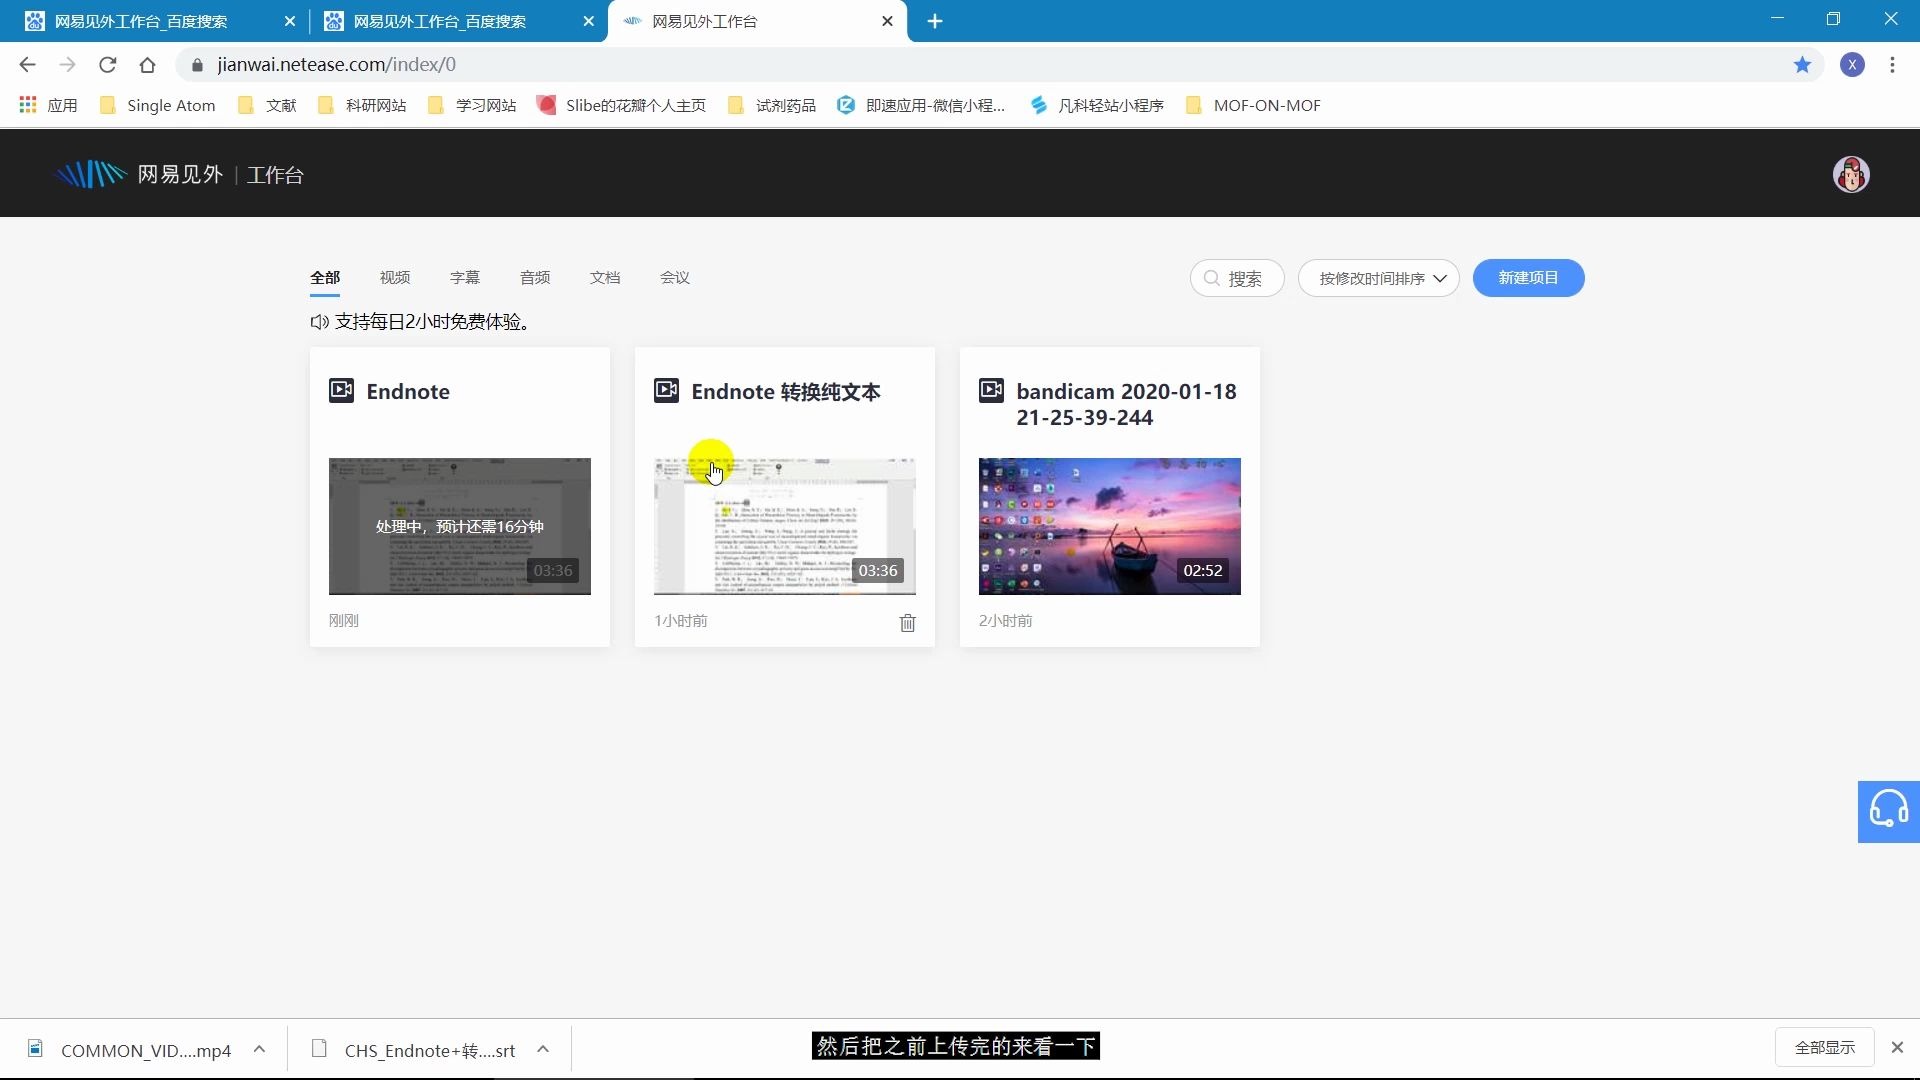The image size is (1920, 1080).
Task: Close the first 网易见外工作台_百度搜索 tab
Action: coord(290,21)
